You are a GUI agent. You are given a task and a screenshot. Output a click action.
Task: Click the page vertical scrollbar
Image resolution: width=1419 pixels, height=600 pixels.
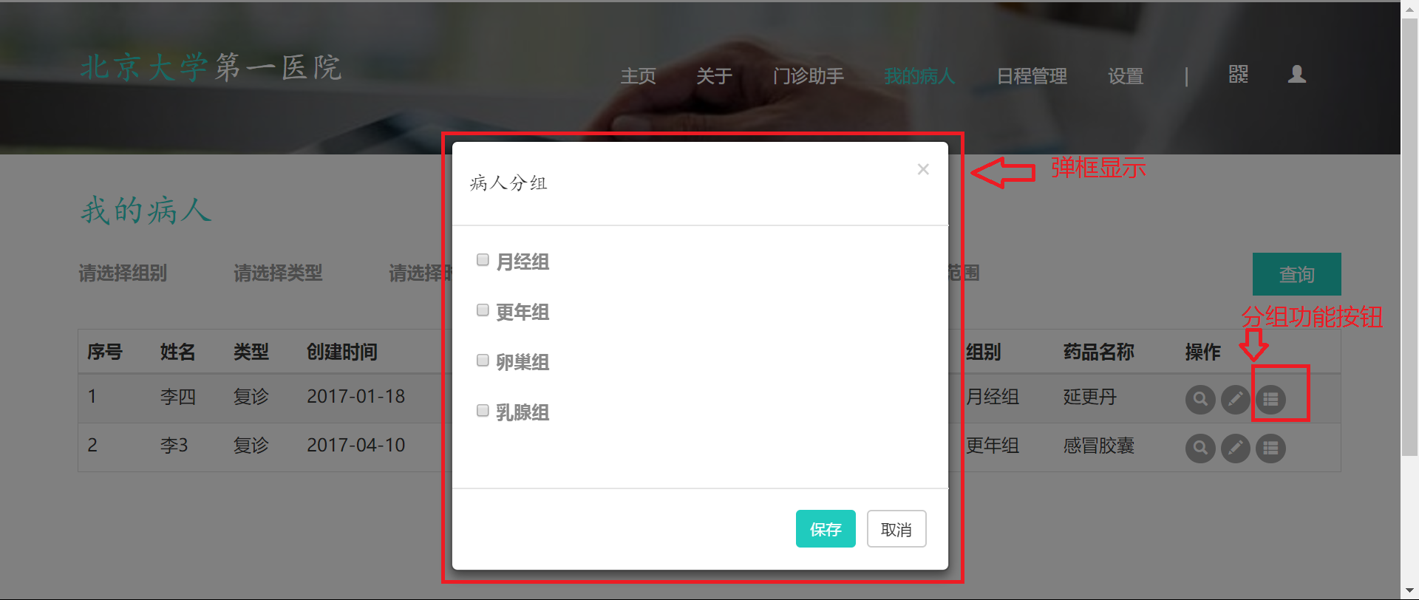[1410, 300]
